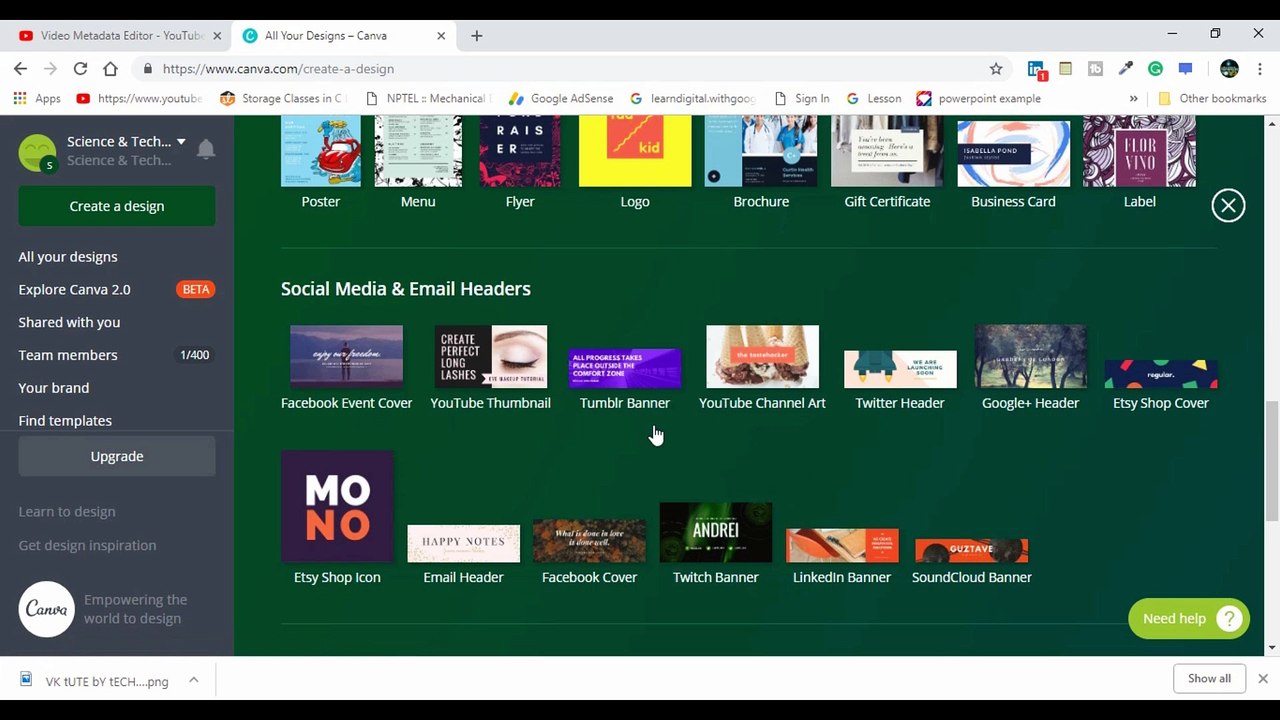
Task: Open the Other bookmarks folder
Action: (1212, 99)
